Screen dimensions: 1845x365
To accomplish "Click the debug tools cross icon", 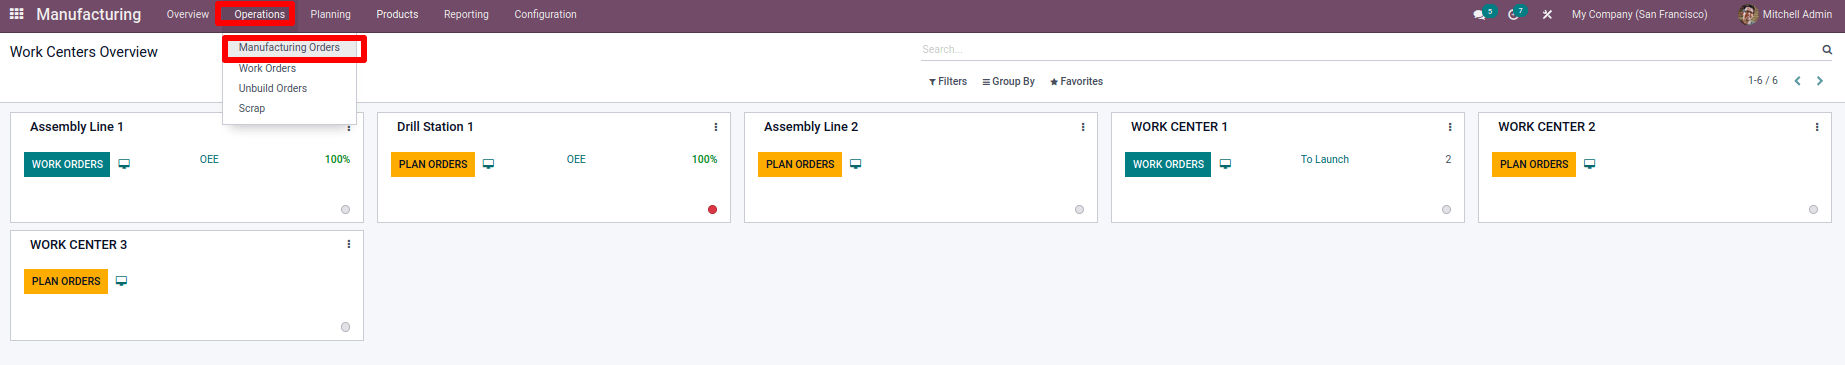I will 1547,15.
